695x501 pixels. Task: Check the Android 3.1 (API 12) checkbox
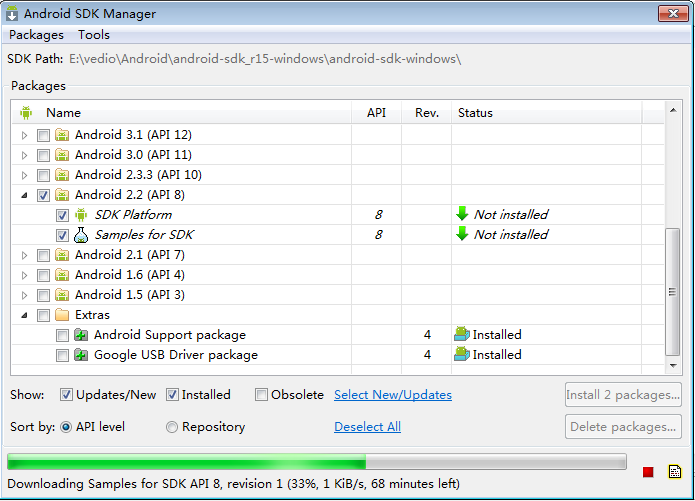pos(43,135)
